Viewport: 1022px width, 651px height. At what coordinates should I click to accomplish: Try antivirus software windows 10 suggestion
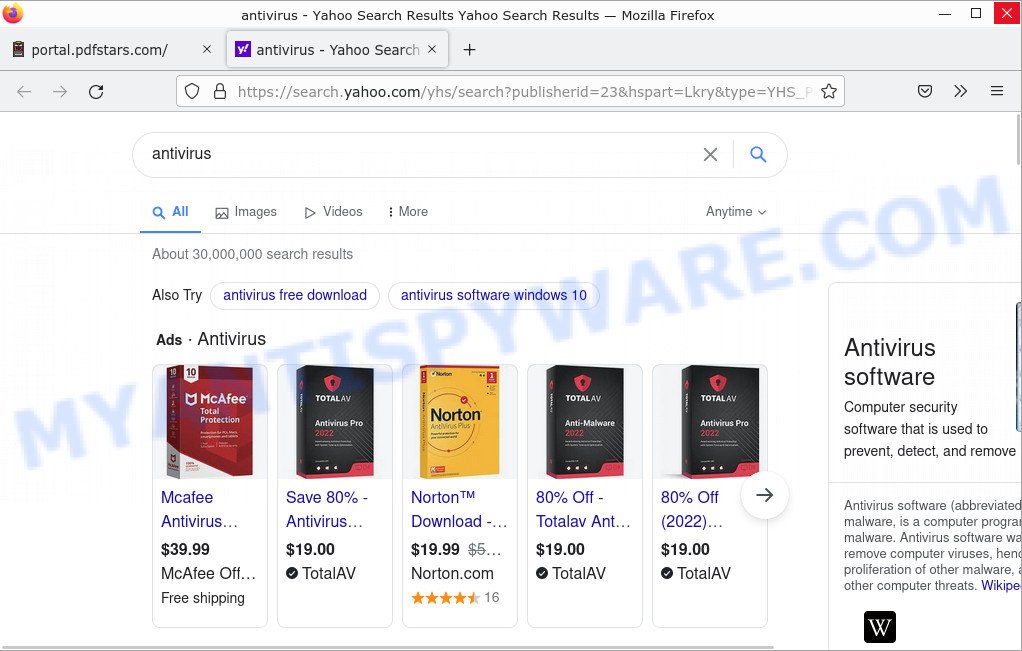click(493, 295)
